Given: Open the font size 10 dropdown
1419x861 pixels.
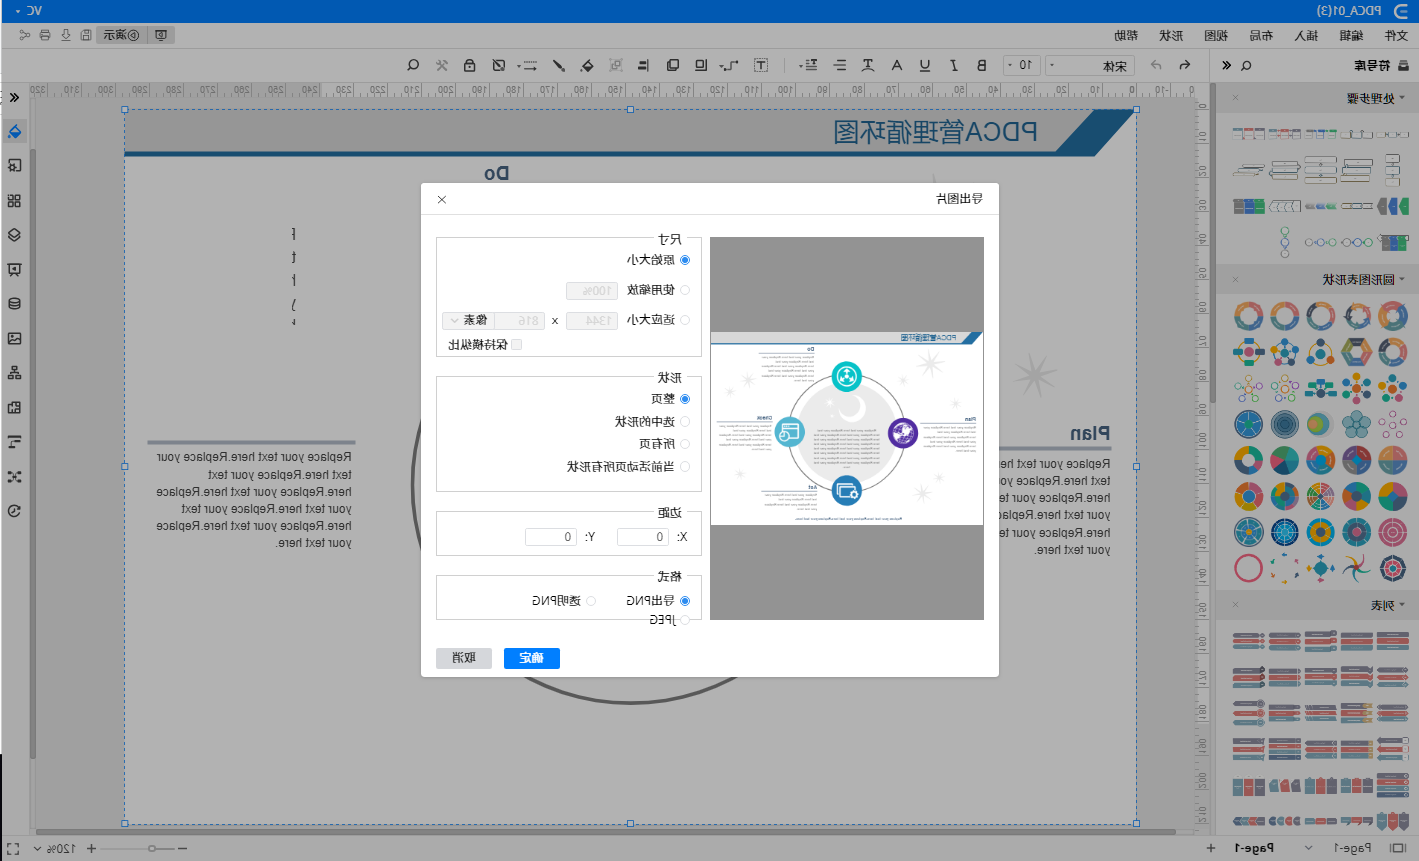Looking at the screenshot, I should (x=1020, y=65).
